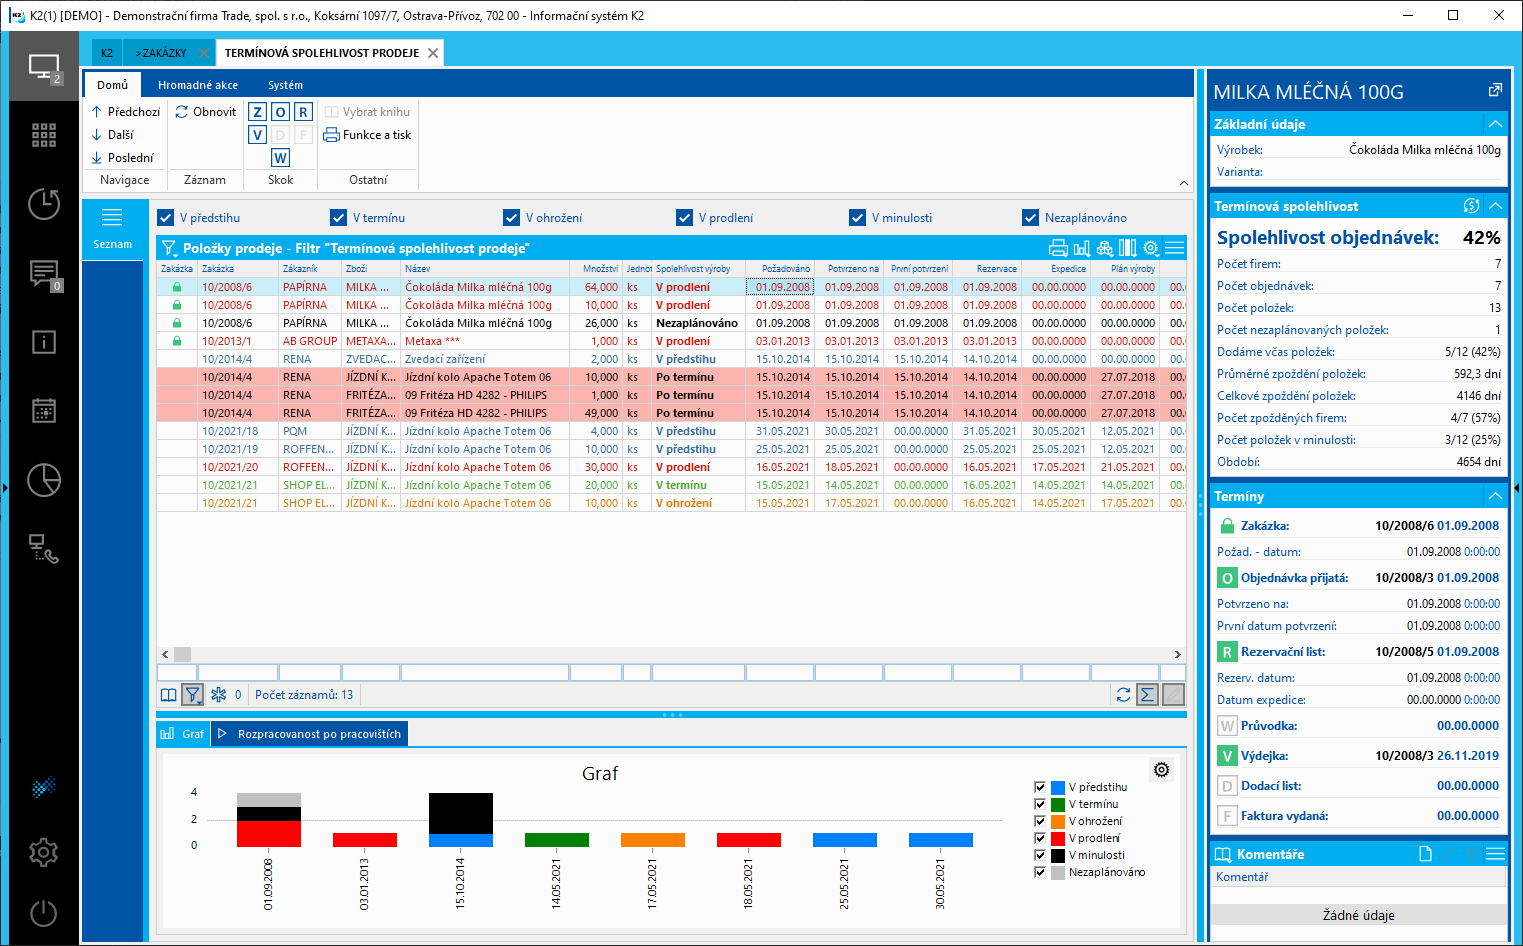
Task: Click the print icon in table header
Action: pos(1058,248)
